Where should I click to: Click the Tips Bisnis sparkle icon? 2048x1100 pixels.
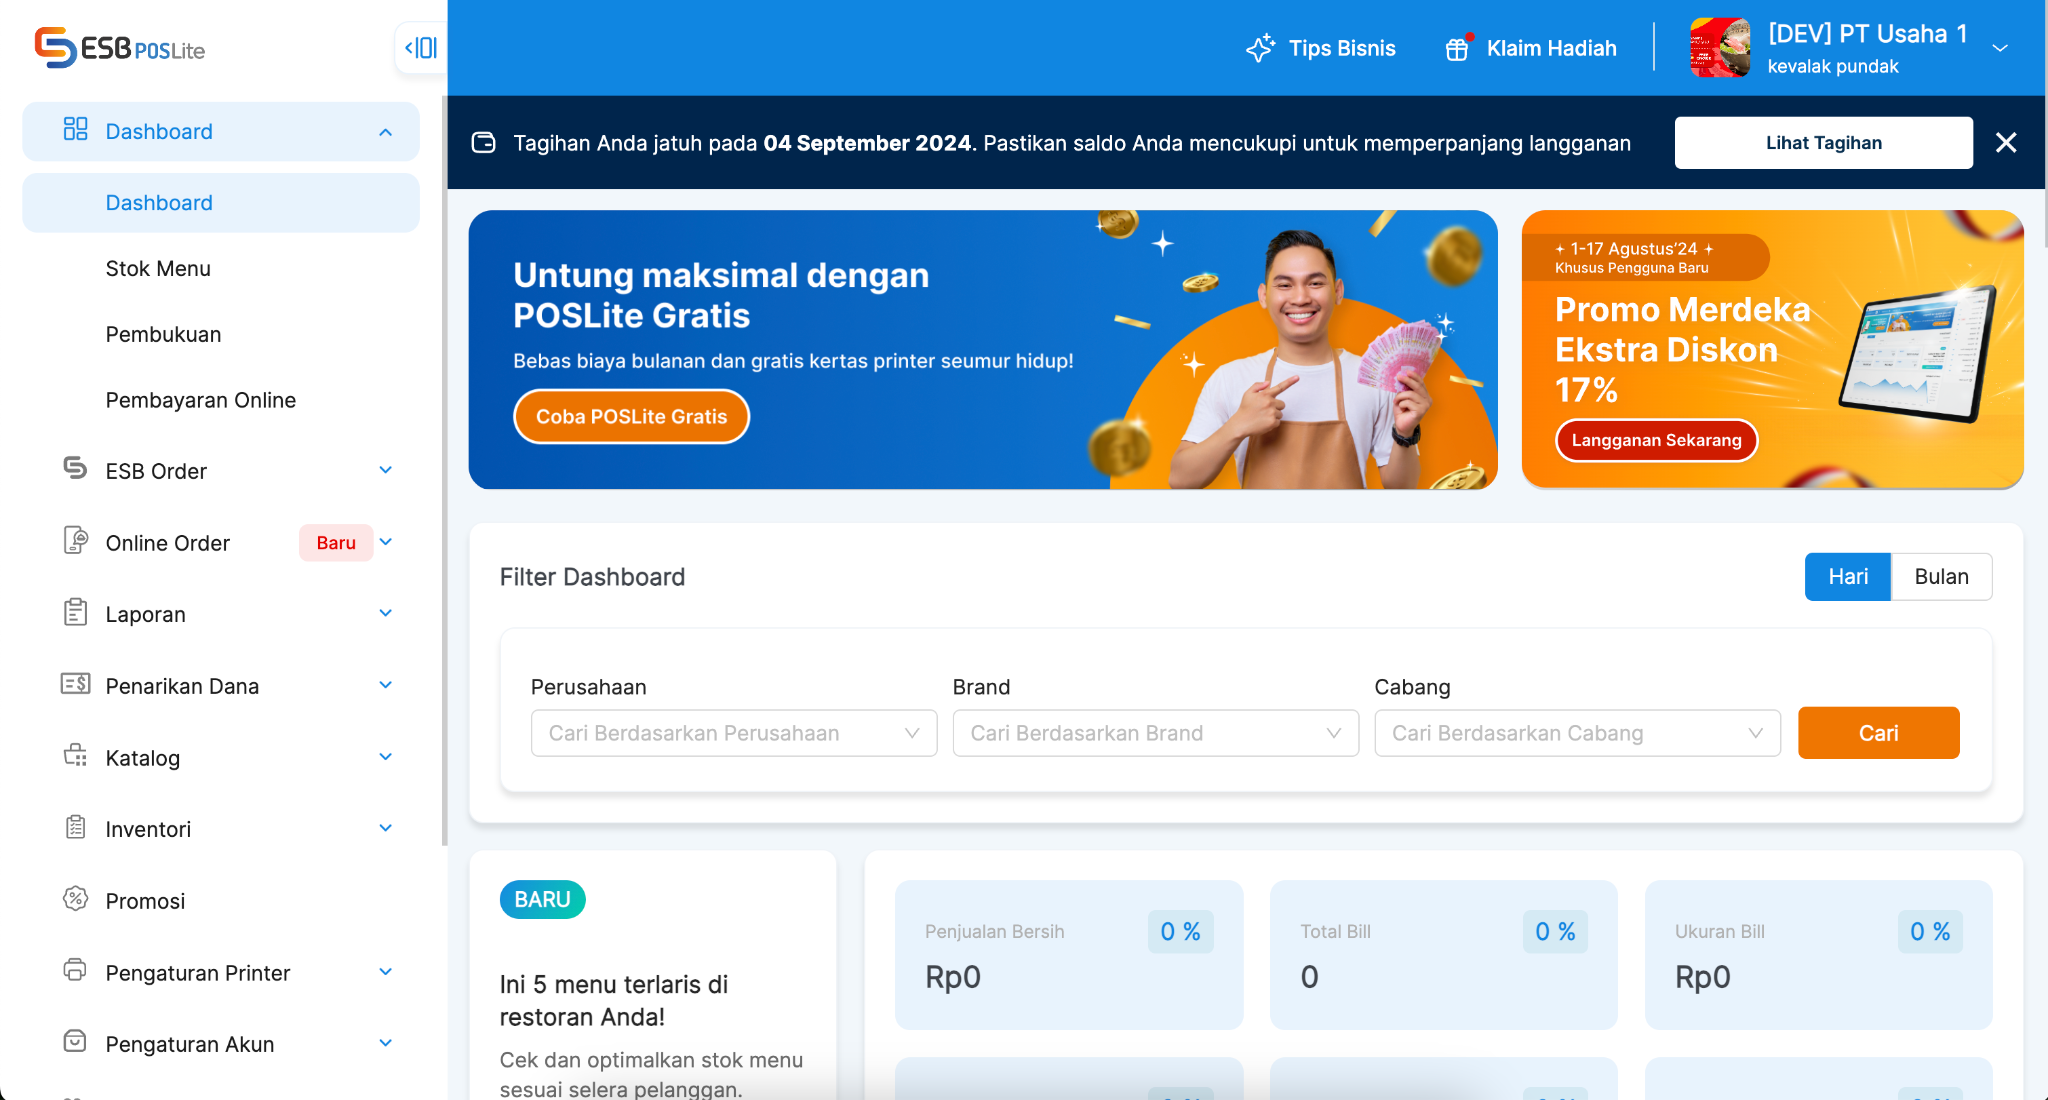click(1260, 48)
